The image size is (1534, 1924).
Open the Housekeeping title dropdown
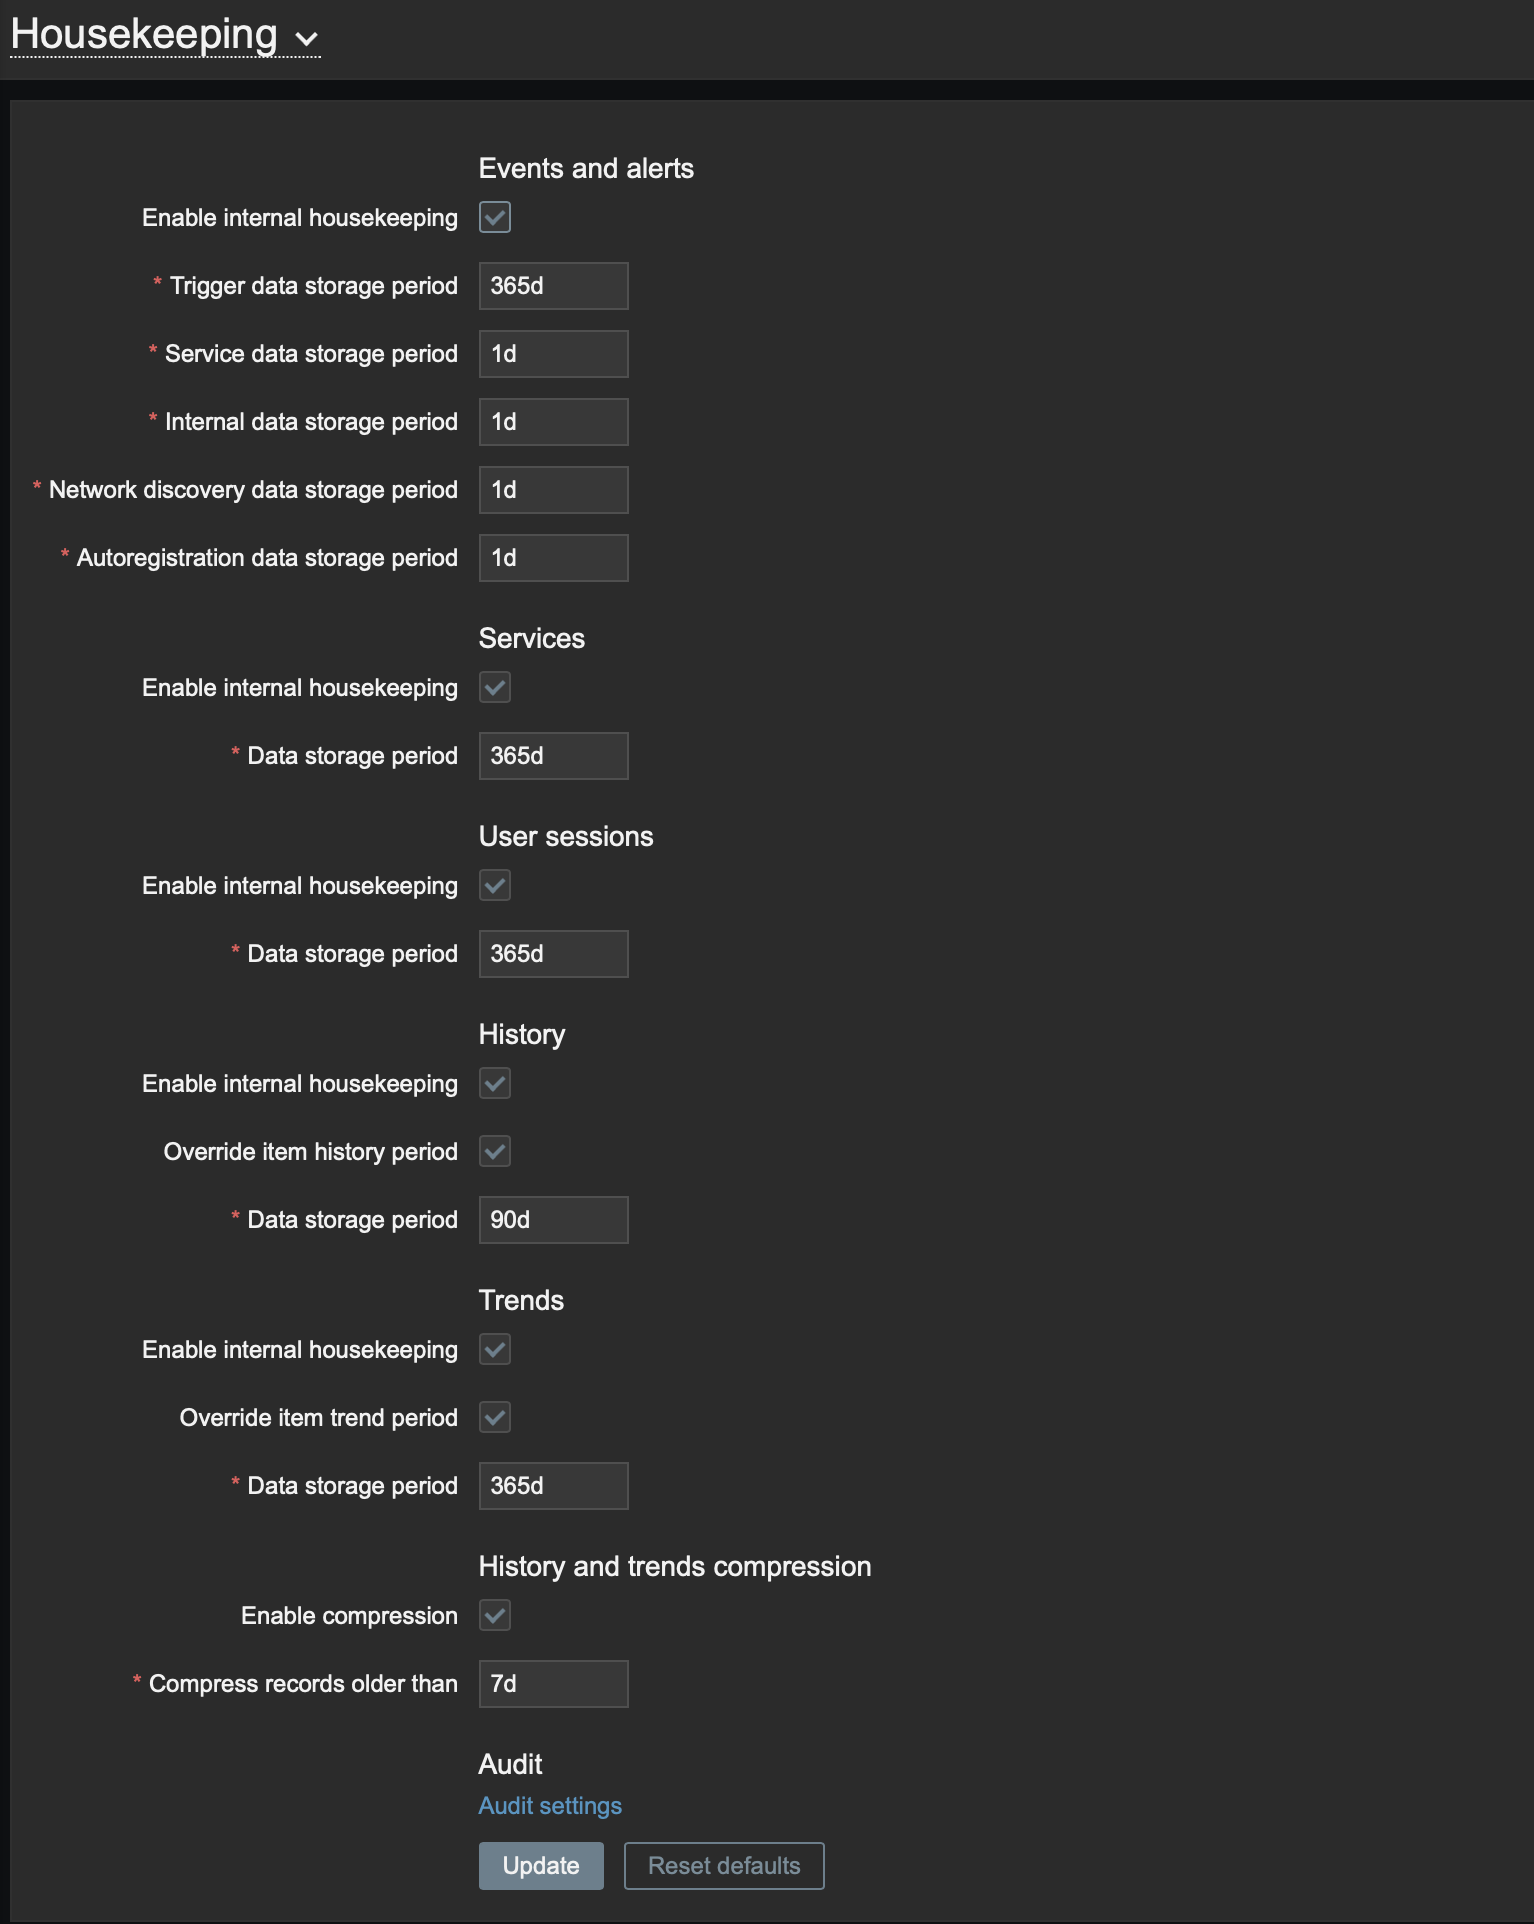point(165,36)
